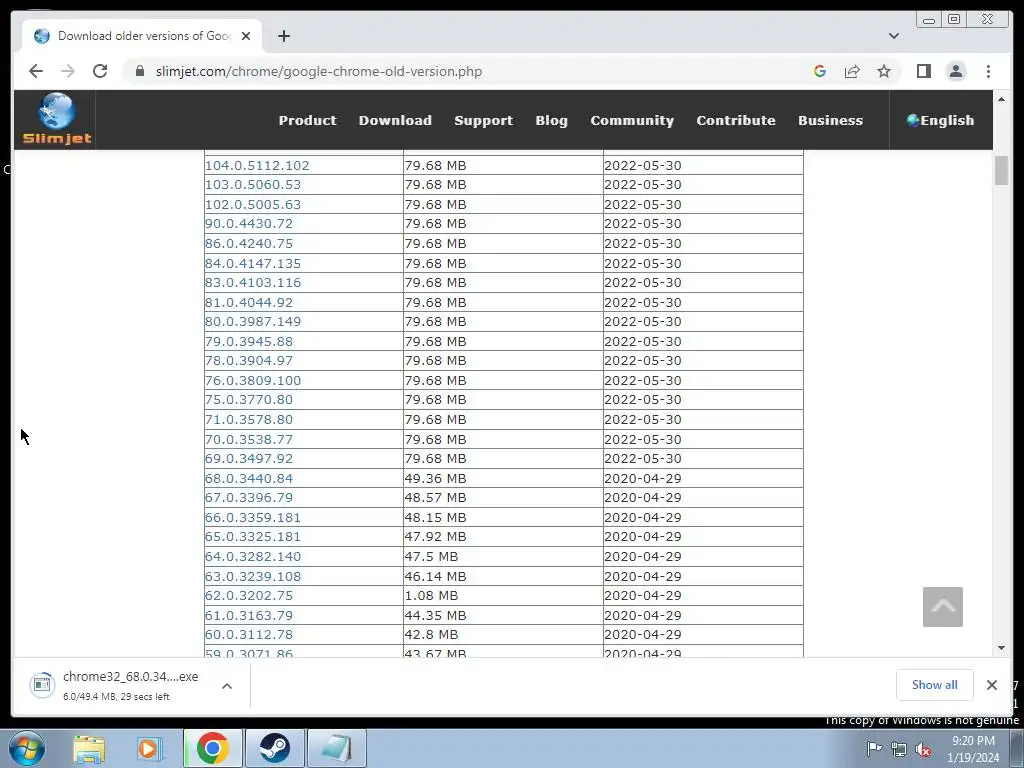Expand the tab search chevron
1024x768 pixels.
pyautogui.click(x=893, y=36)
